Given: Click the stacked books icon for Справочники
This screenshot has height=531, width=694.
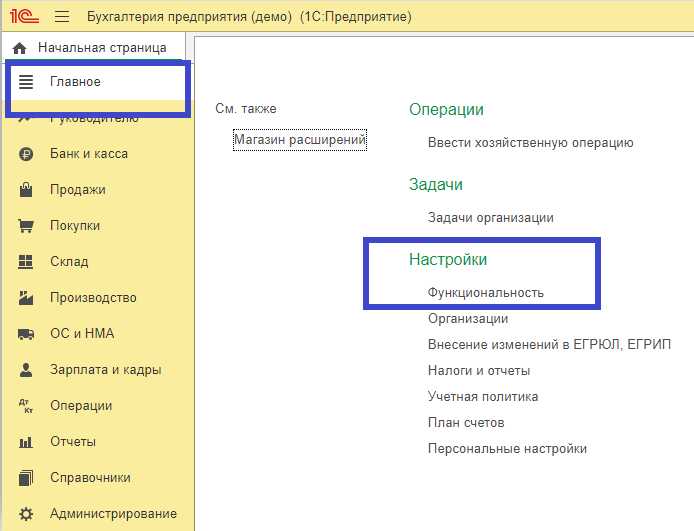Looking at the screenshot, I should tap(26, 478).
